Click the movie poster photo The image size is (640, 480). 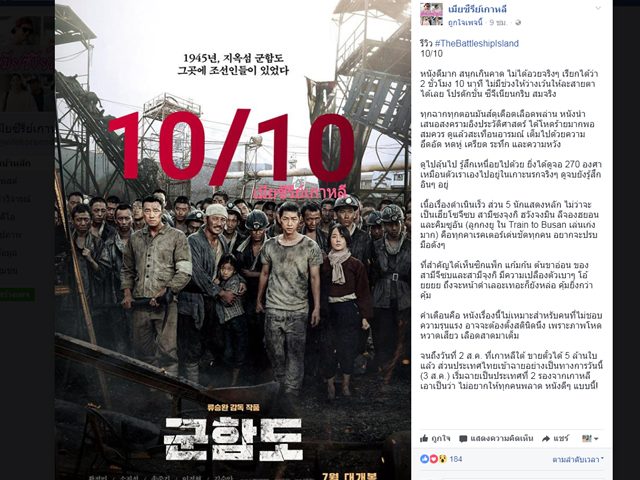233,240
